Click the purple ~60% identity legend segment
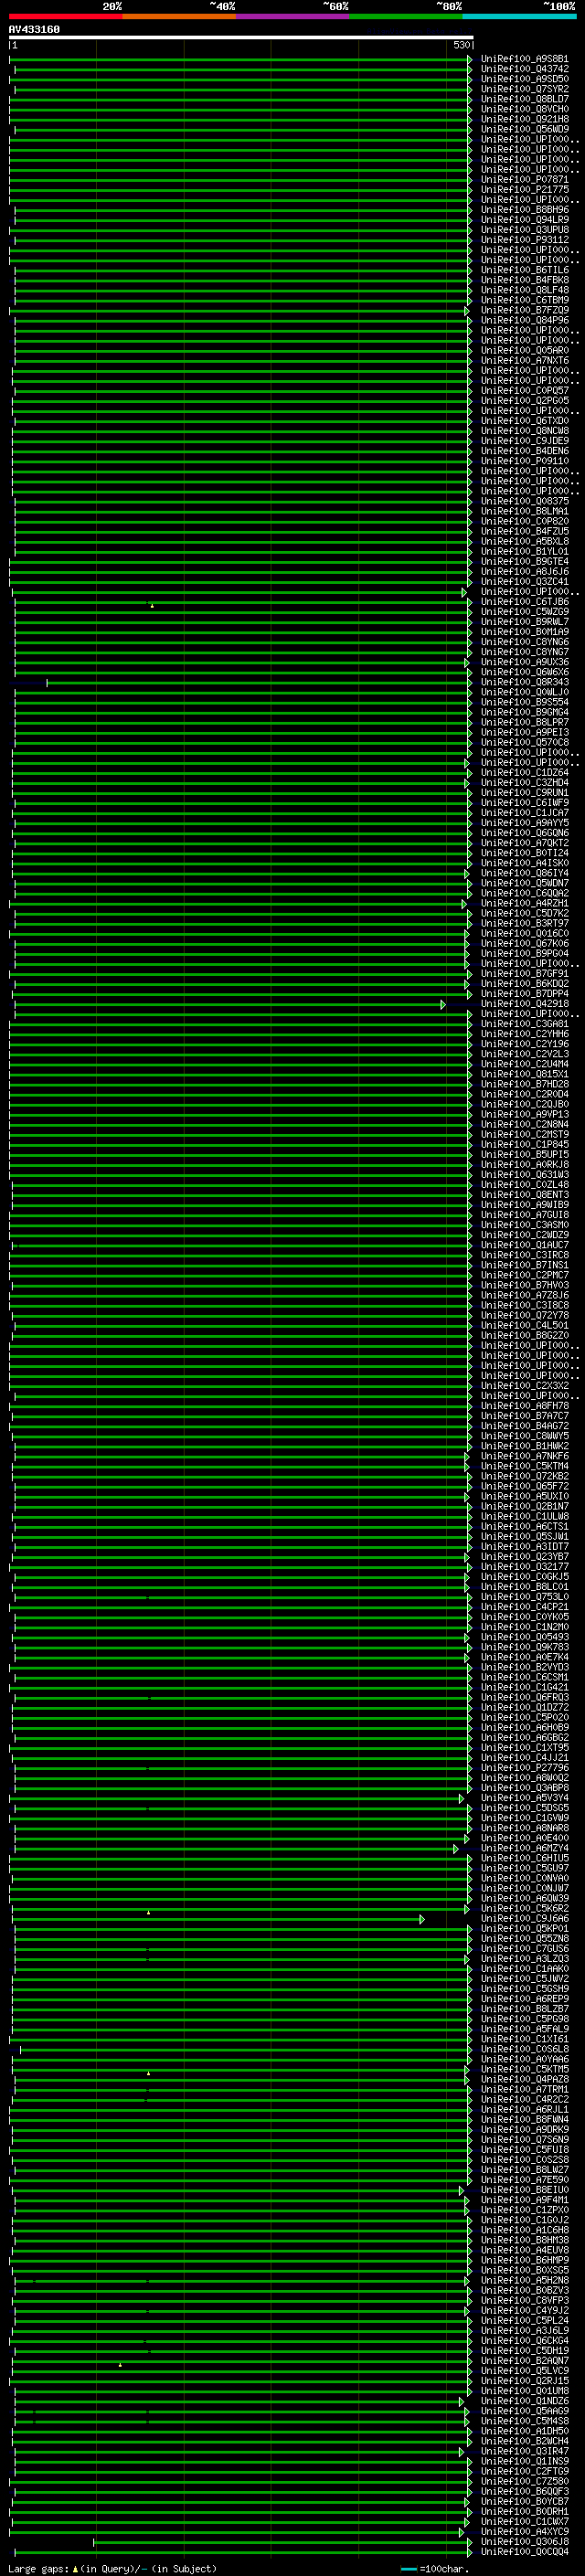585x2576 pixels. 293,16
